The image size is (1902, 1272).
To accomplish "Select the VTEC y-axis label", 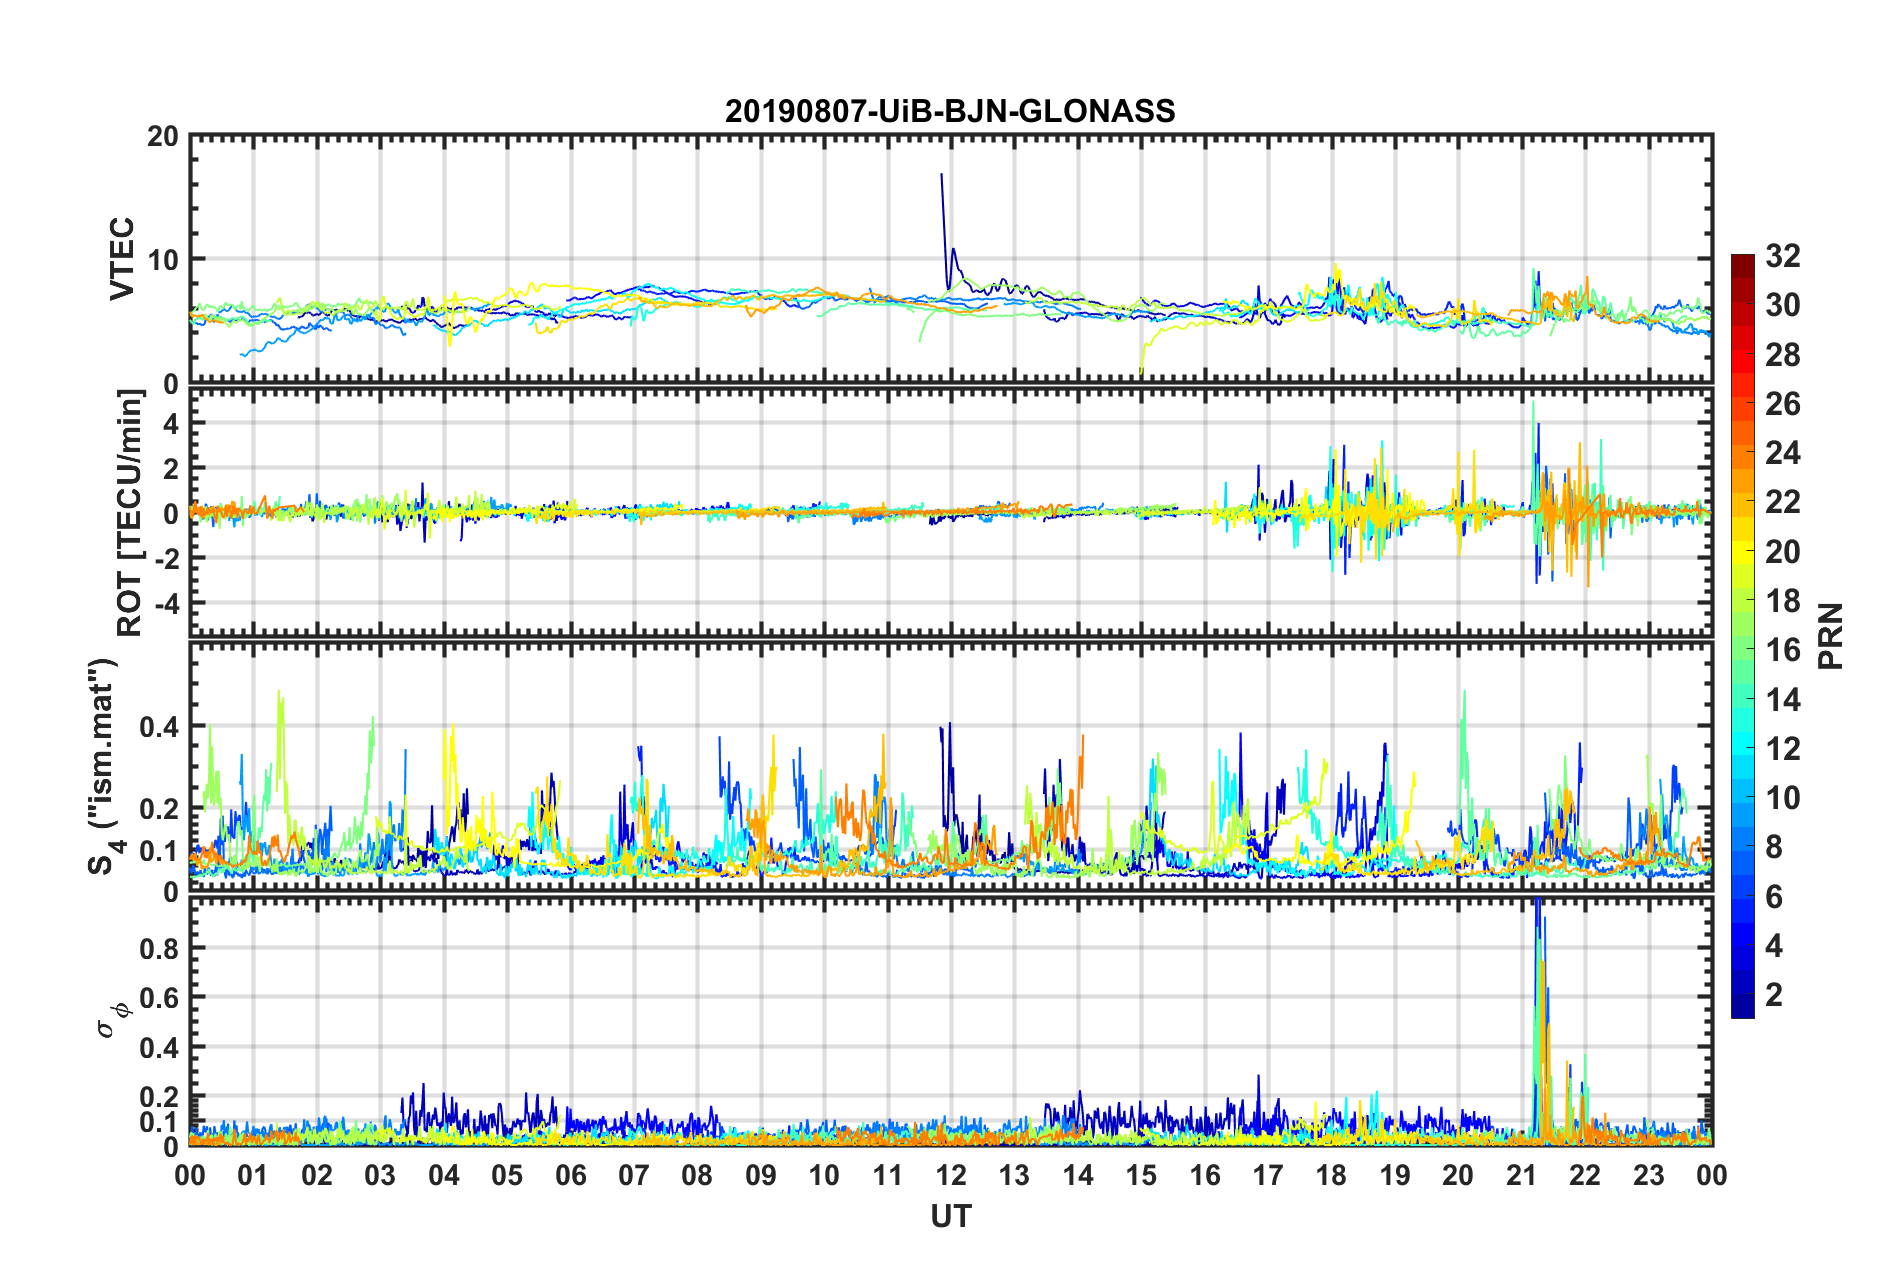I will pyautogui.click(x=122, y=259).
